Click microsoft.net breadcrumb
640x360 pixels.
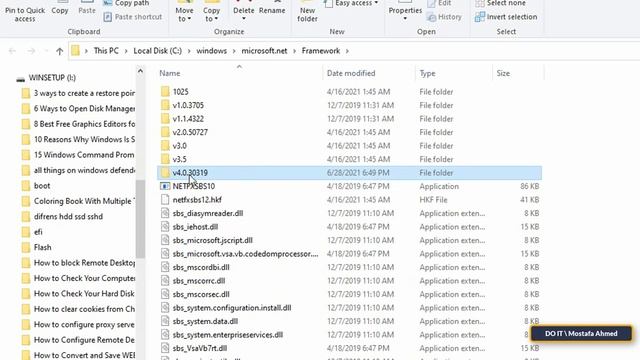264,51
